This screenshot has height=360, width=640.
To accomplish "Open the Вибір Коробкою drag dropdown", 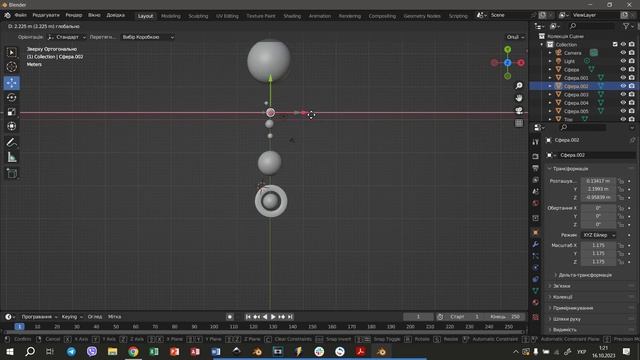I will tap(147, 37).
